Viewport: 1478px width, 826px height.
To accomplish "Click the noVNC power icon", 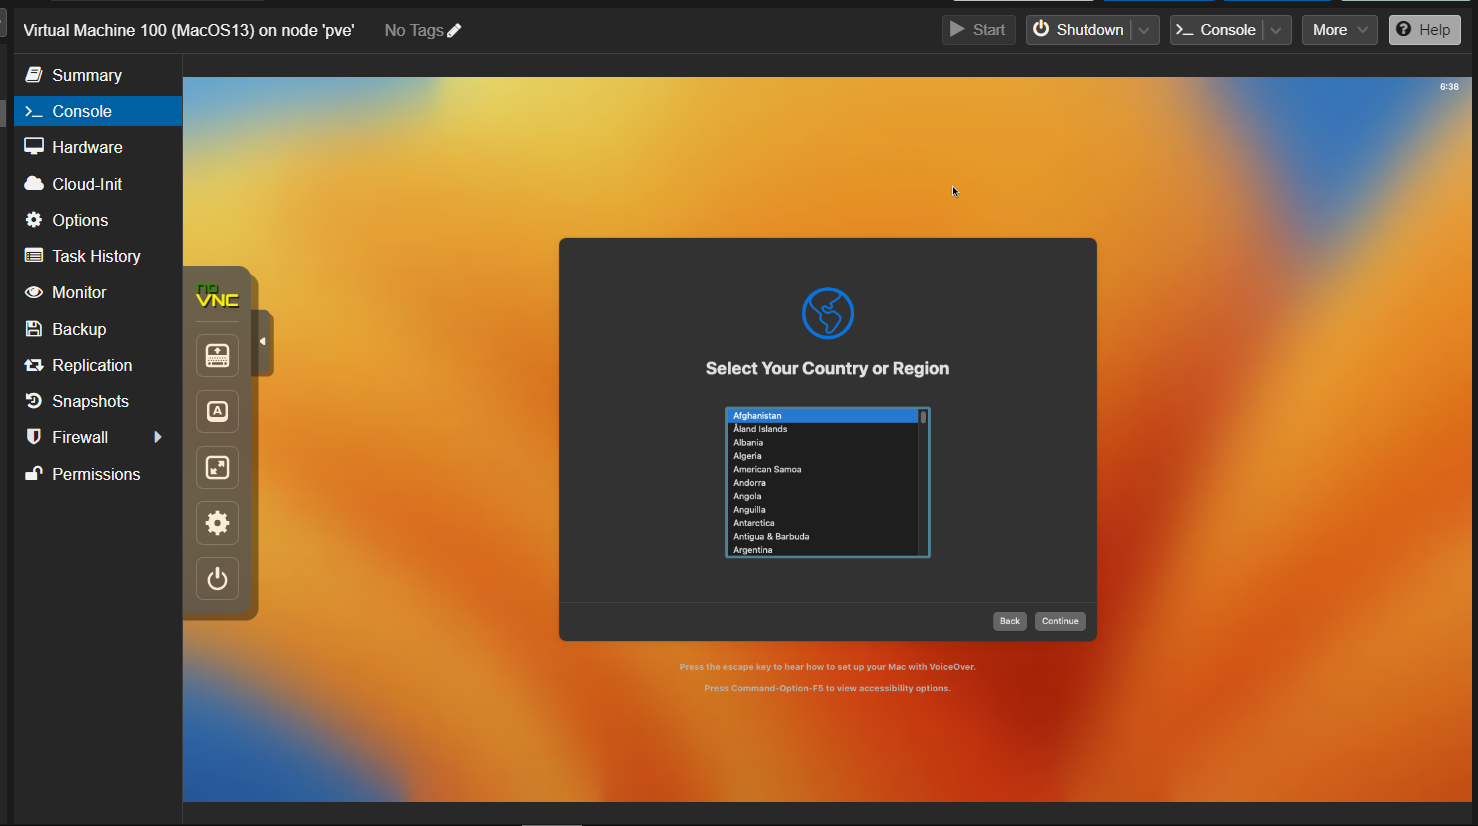I will tap(217, 579).
